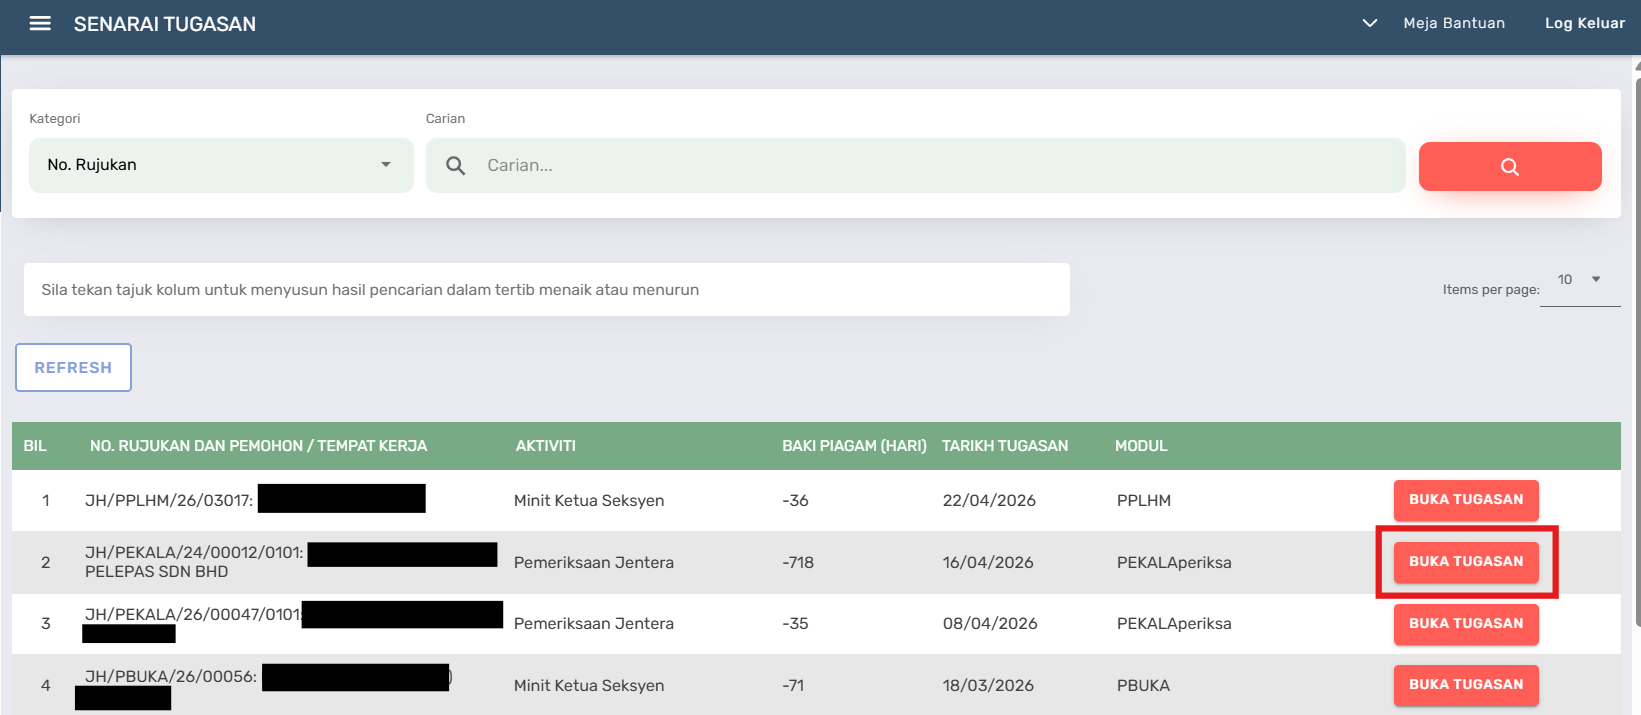Click the REFRESH button

(73, 368)
